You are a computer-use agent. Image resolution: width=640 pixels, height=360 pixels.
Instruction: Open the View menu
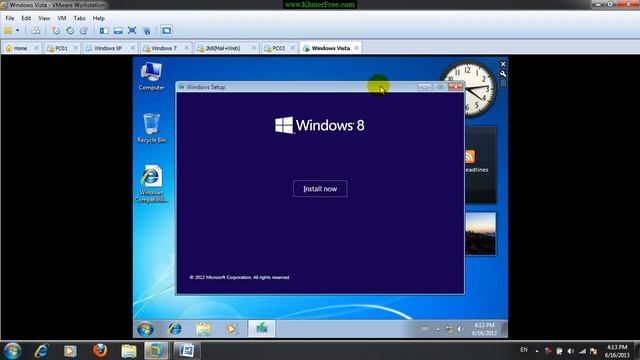point(44,18)
